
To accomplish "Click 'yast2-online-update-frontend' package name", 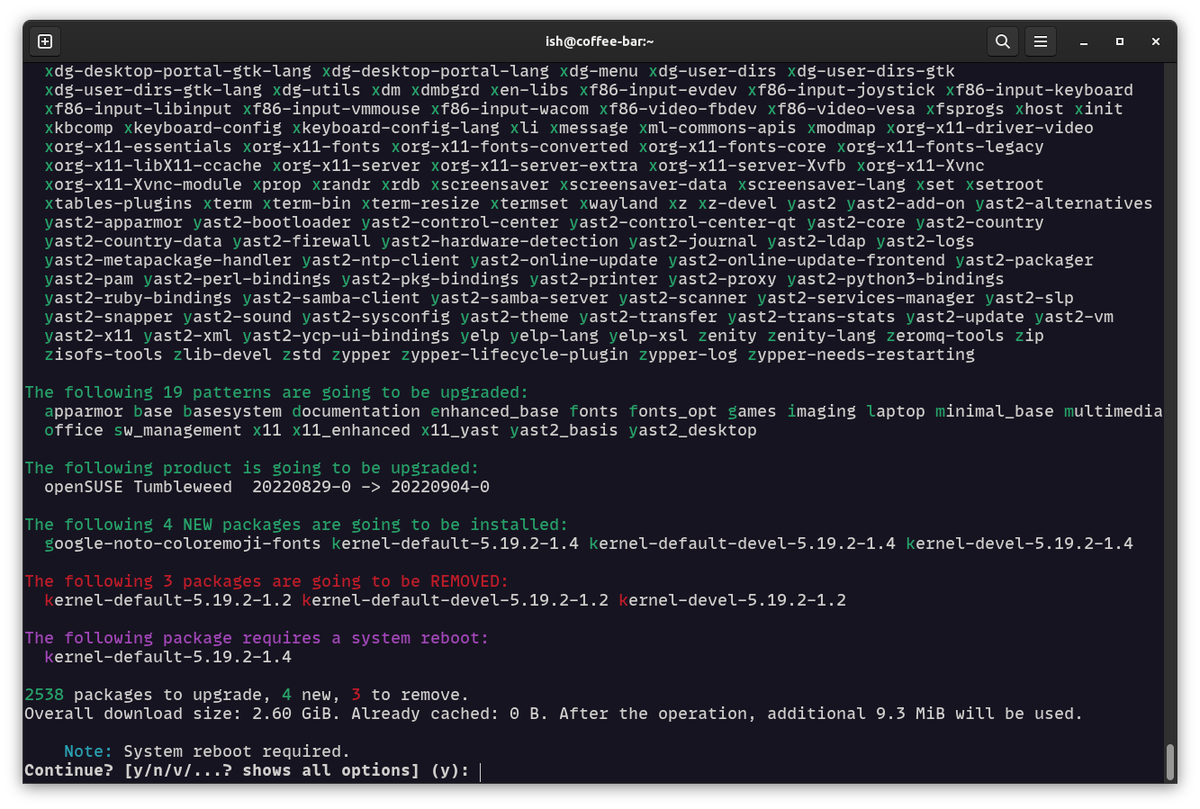I will (x=807, y=260).
